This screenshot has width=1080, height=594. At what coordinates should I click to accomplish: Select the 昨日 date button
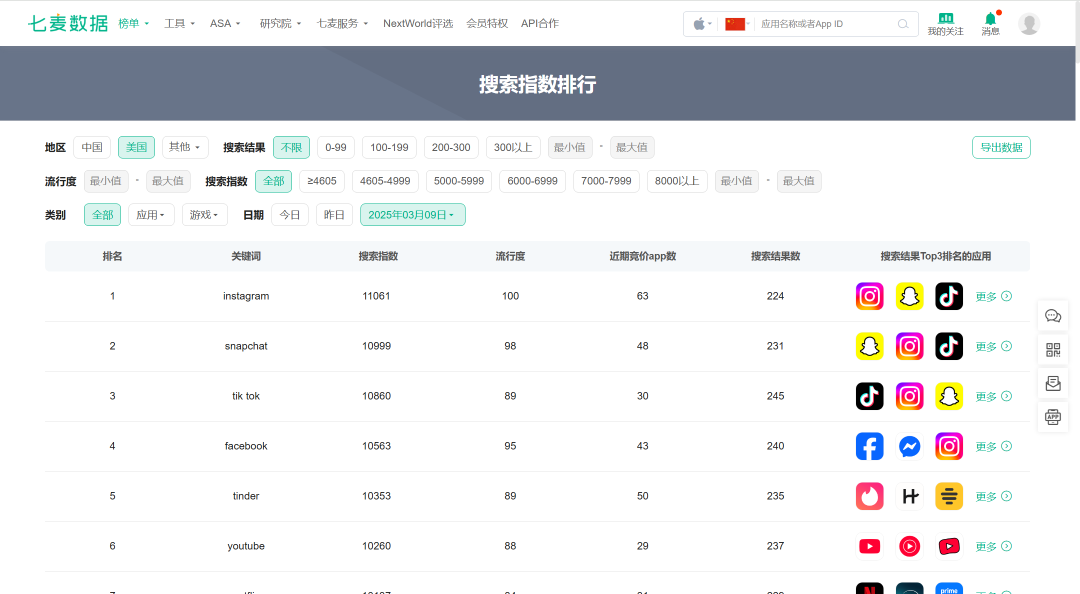click(x=334, y=215)
